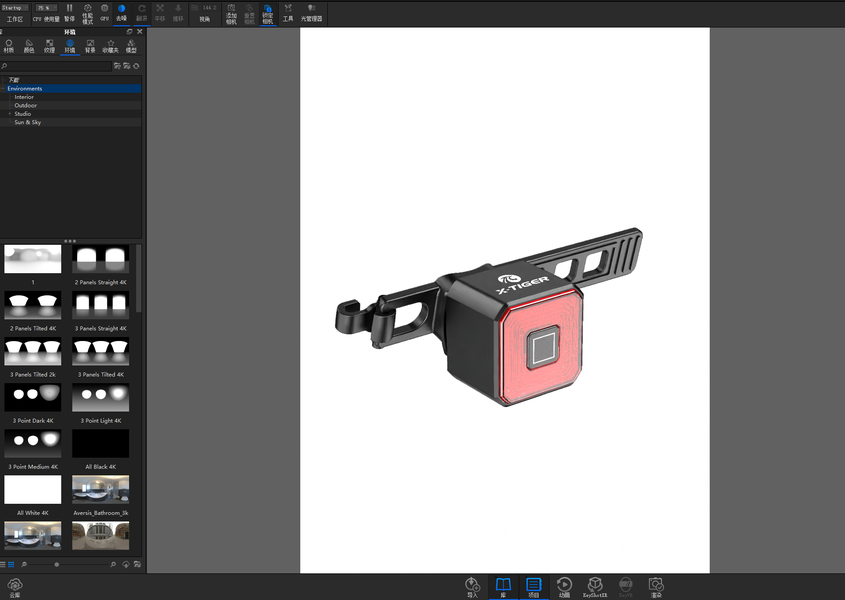Screen dimensions: 845x600
Task: Open the Render (渲染) dialog
Action: (x=656, y=587)
